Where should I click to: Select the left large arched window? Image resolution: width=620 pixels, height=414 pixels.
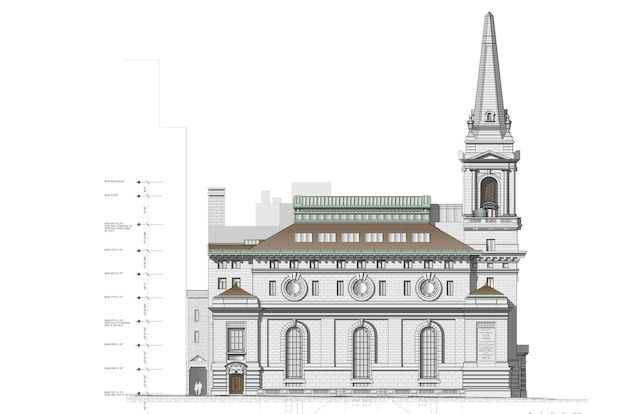(295, 352)
